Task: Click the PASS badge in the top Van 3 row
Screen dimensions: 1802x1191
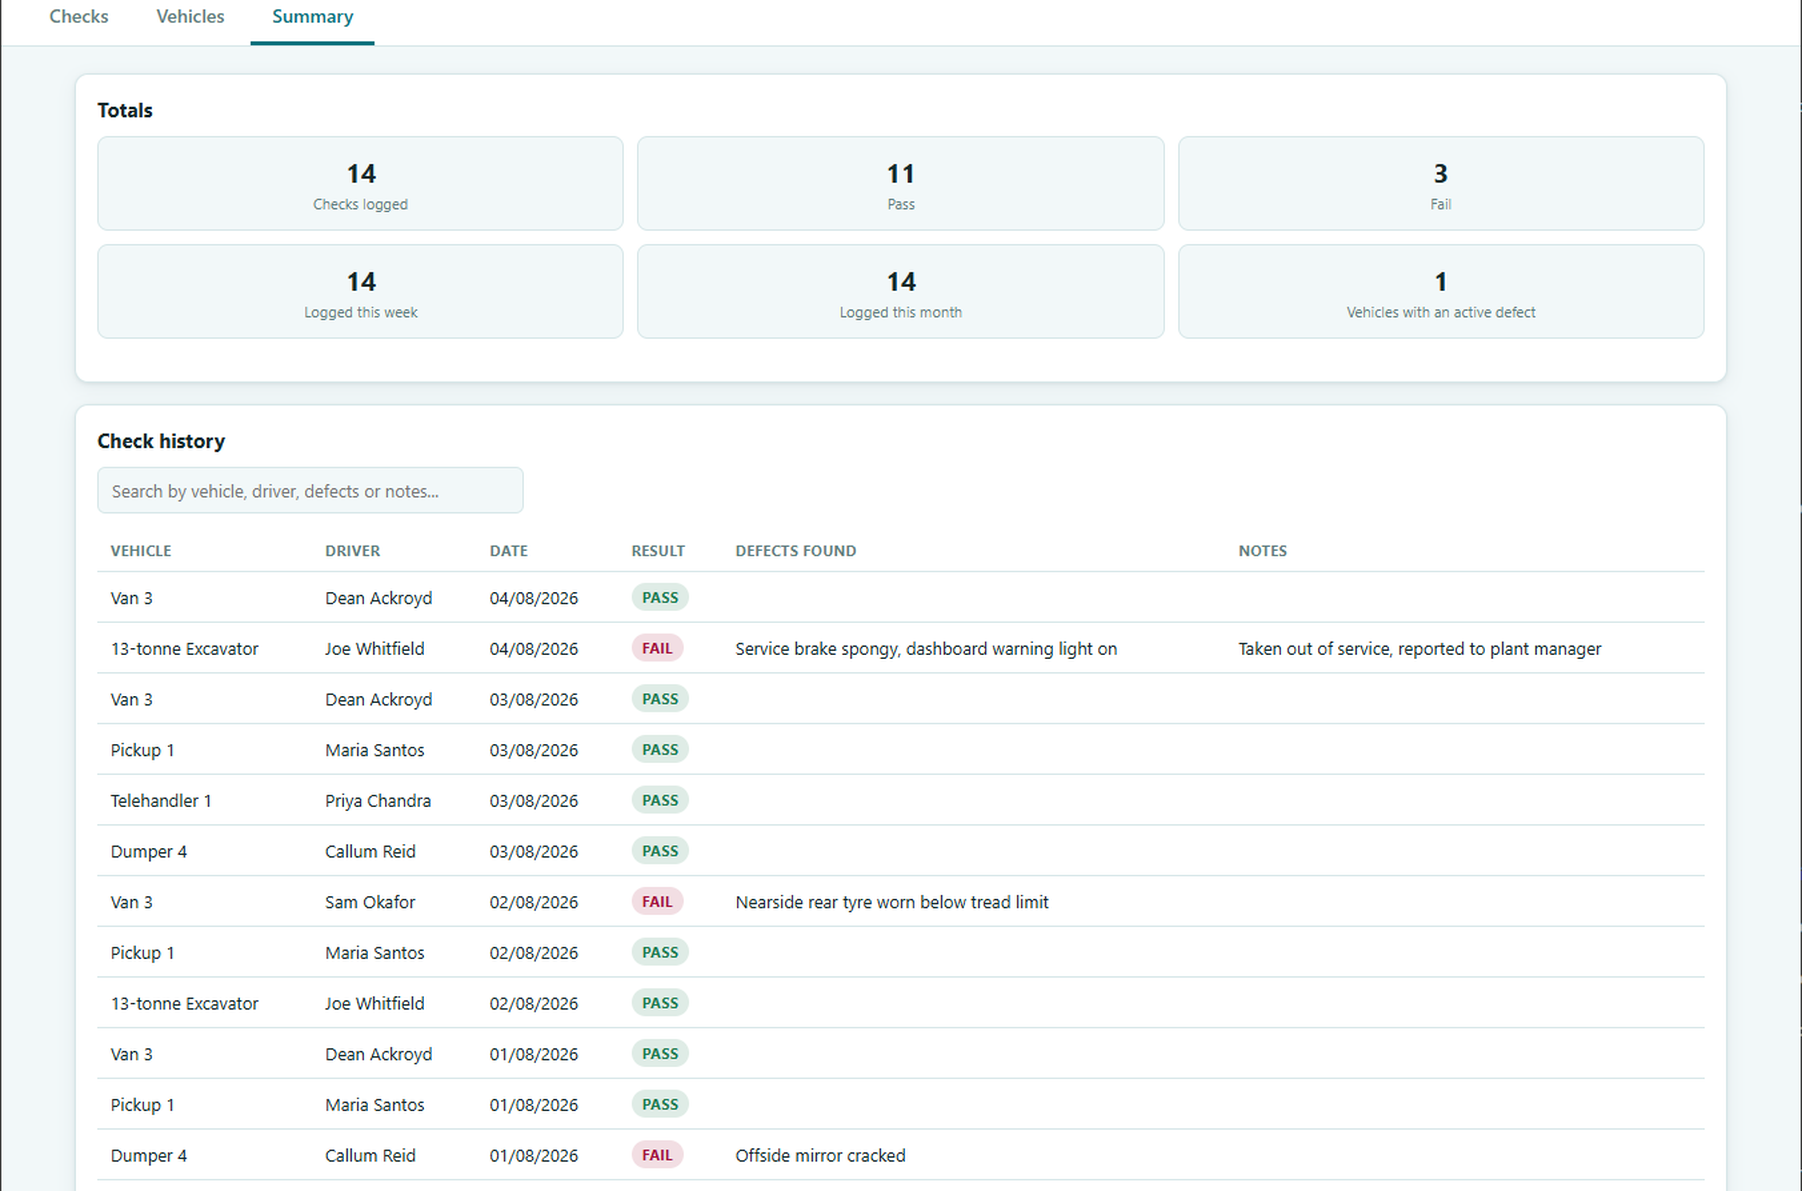Action: click(660, 597)
